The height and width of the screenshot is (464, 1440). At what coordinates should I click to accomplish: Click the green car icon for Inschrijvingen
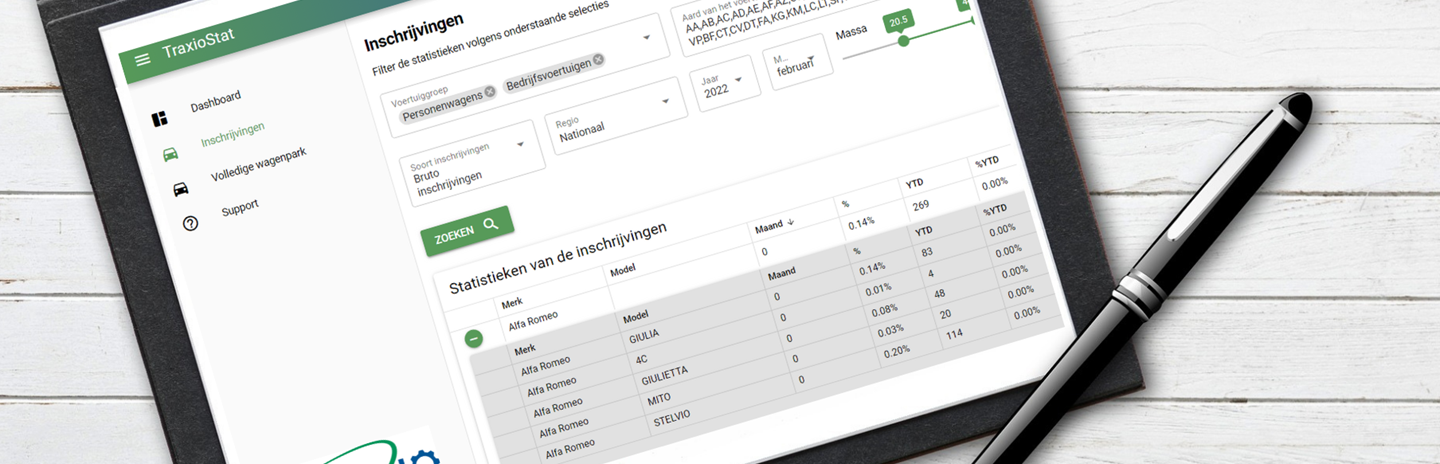[171, 155]
